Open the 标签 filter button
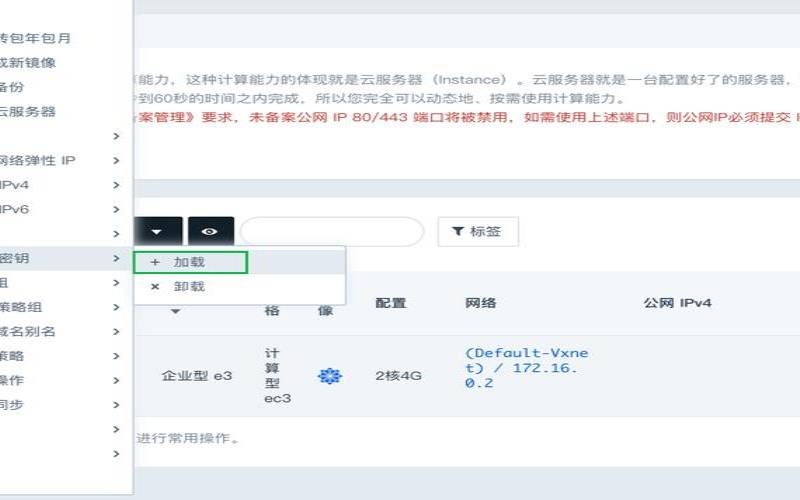This screenshot has width=800, height=500. coord(478,232)
